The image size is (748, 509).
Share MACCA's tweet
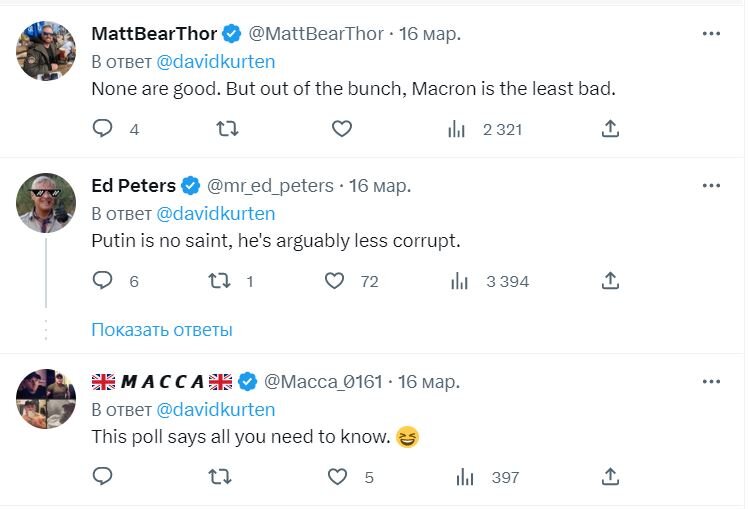point(610,477)
